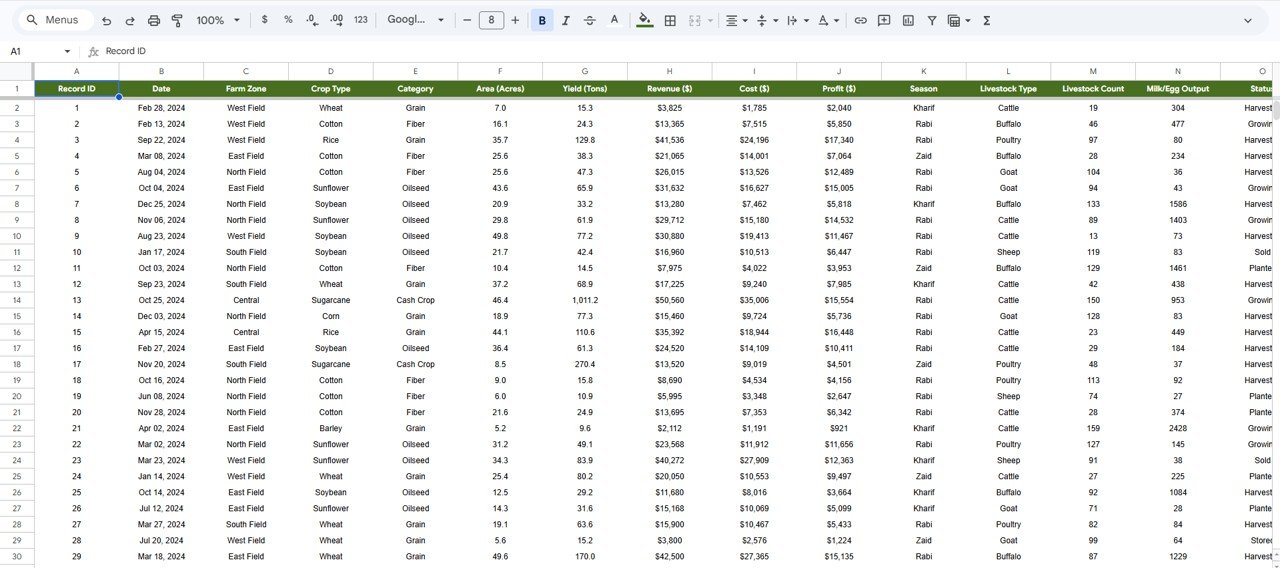Click the Undo arrow icon

pyautogui.click(x=106, y=20)
